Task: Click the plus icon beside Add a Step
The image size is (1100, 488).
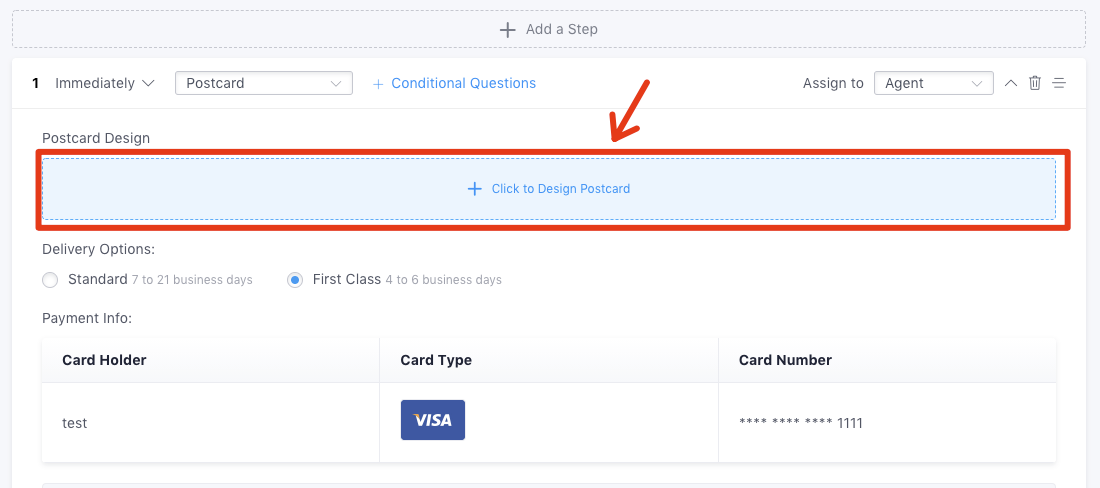Action: [x=507, y=29]
